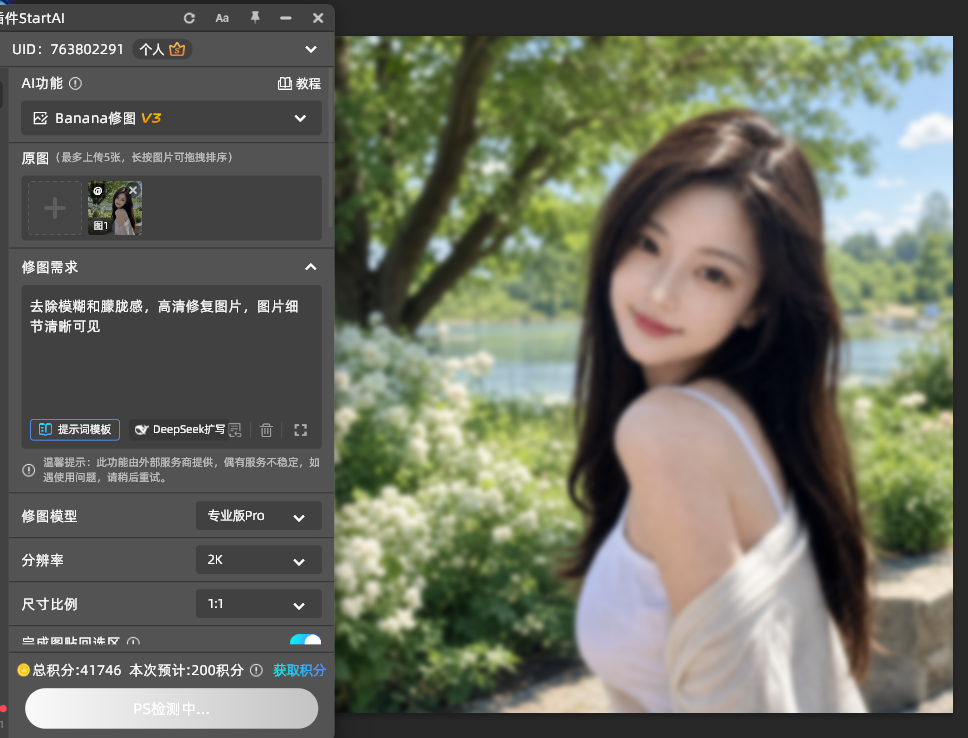Screen dimensions: 968x738
Task: Open the 分辨率 2K dropdown
Action: click(259, 560)
